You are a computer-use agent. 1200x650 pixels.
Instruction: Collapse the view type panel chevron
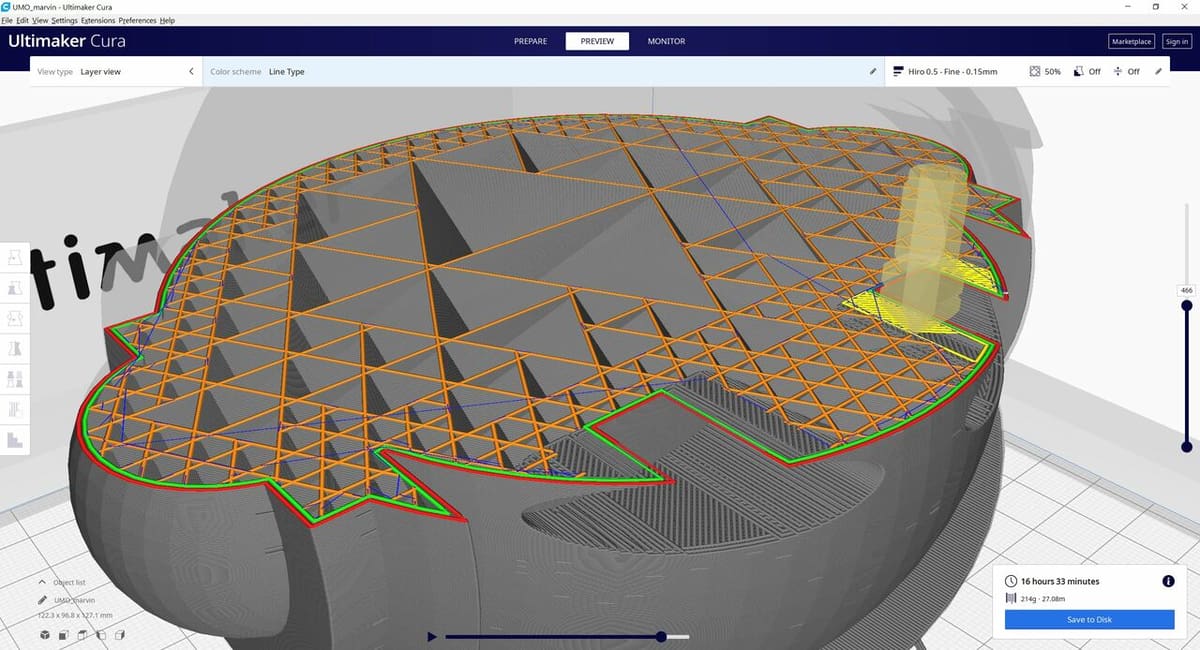tap(191, 72)
